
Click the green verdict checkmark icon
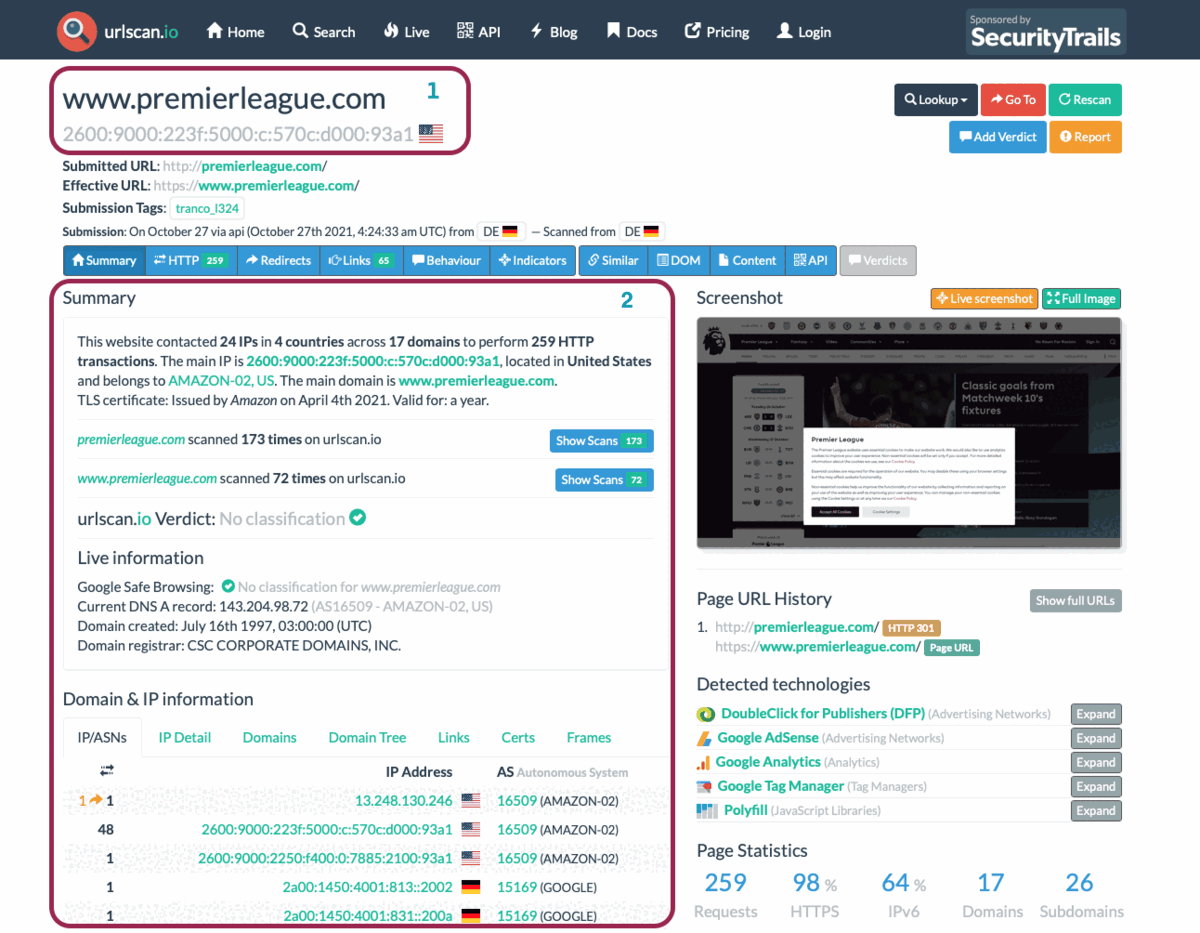pos(357,518)
